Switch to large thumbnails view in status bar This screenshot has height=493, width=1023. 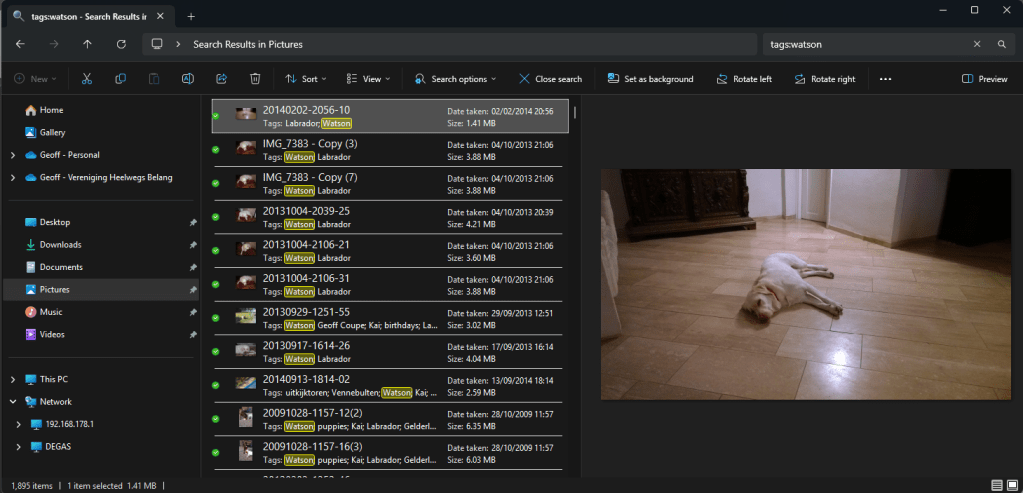click(x=1013, y=485)
